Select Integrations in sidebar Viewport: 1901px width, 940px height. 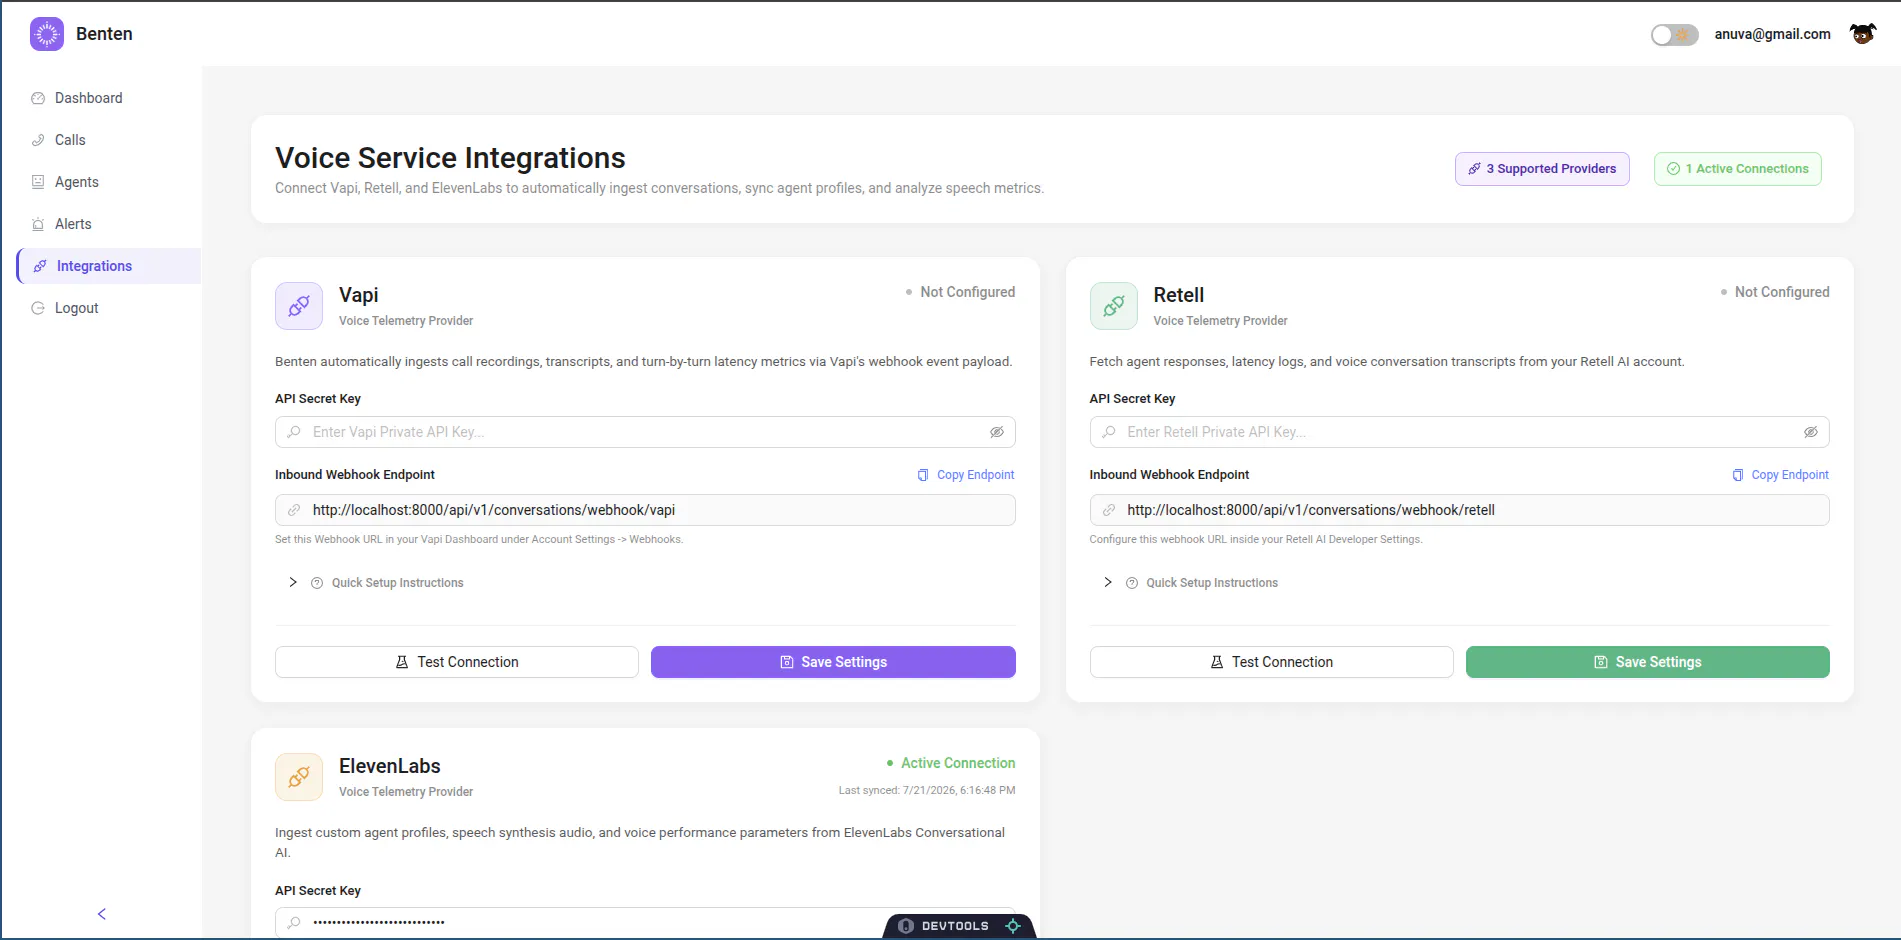(109, 266)
